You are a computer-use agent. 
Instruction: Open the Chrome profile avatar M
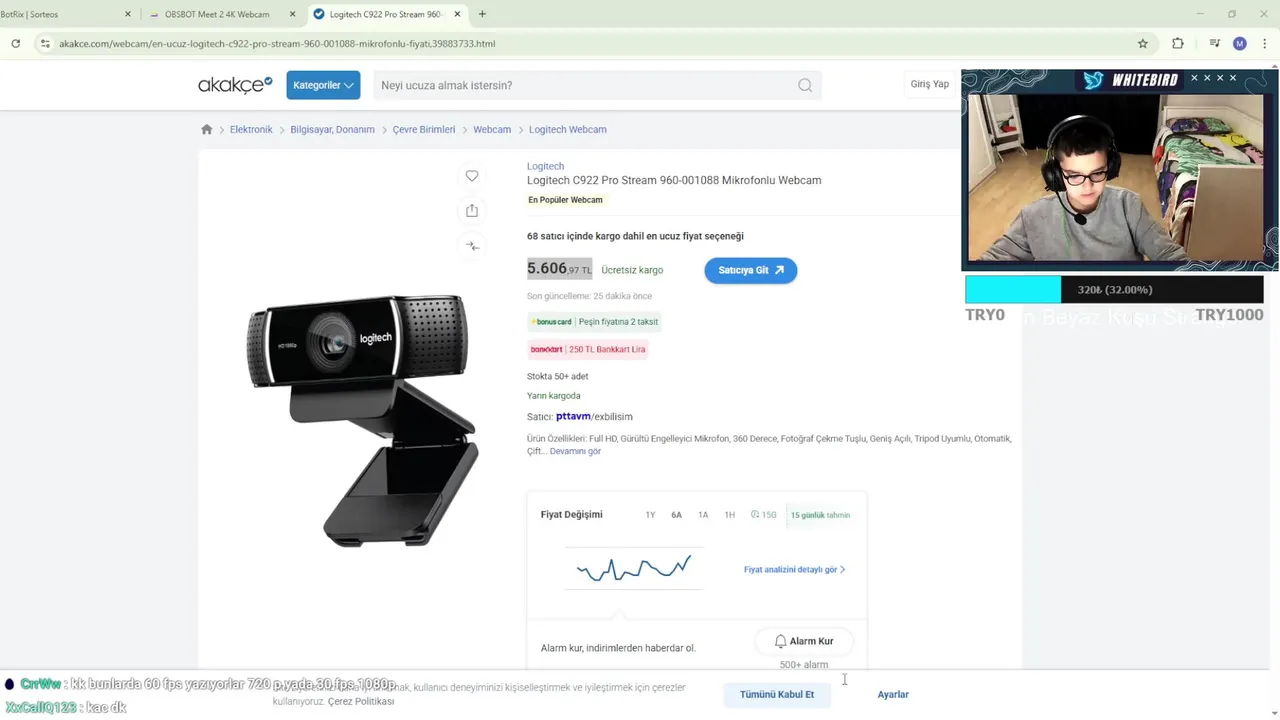click(1240, 44)
